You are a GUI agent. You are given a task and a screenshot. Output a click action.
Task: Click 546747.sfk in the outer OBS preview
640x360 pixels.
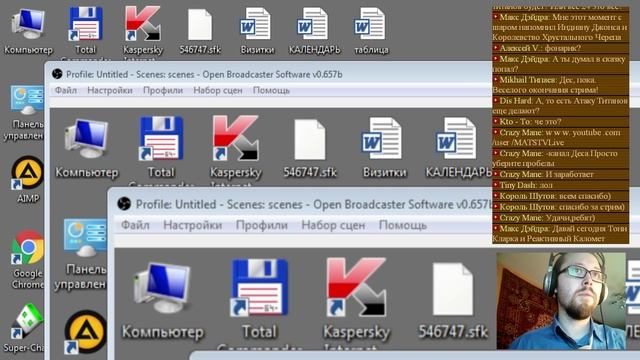pos(310,149)
